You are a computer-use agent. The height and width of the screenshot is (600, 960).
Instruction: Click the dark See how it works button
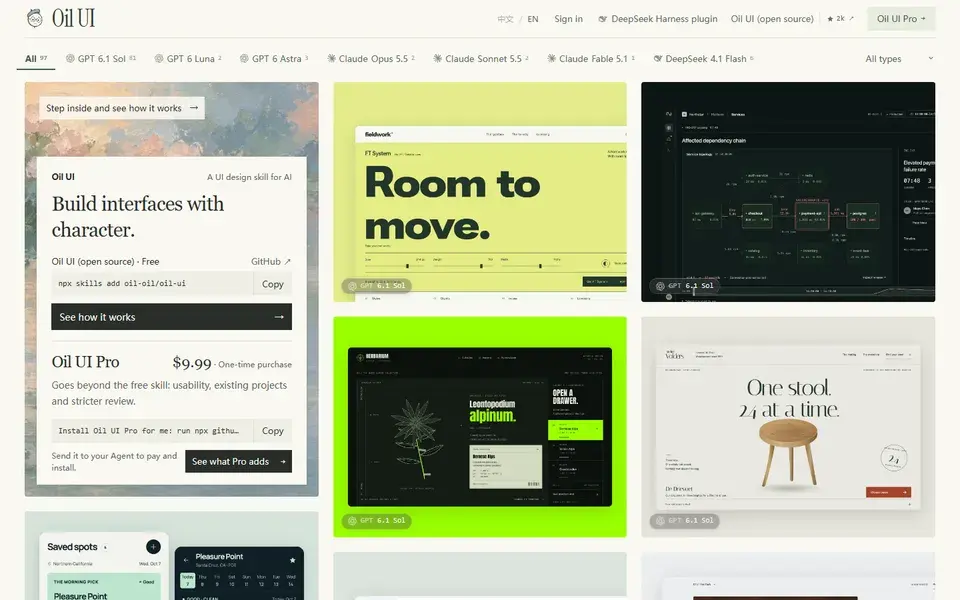[171, 317]
